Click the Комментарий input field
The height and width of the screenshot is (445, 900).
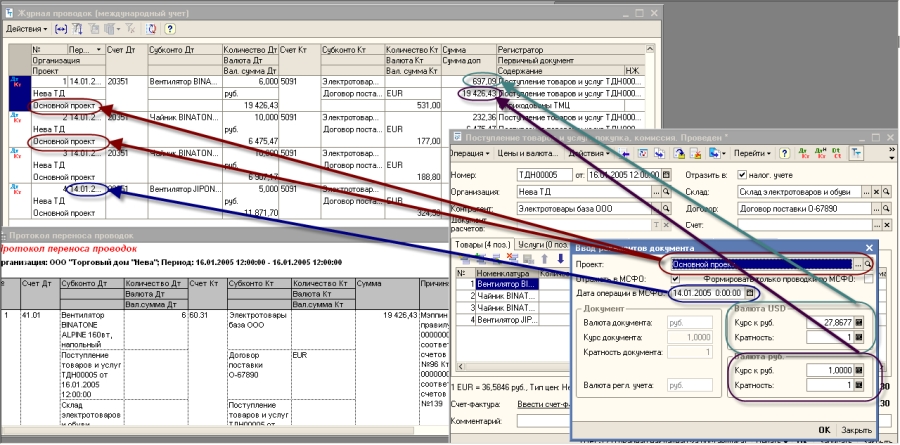(544, 421)
